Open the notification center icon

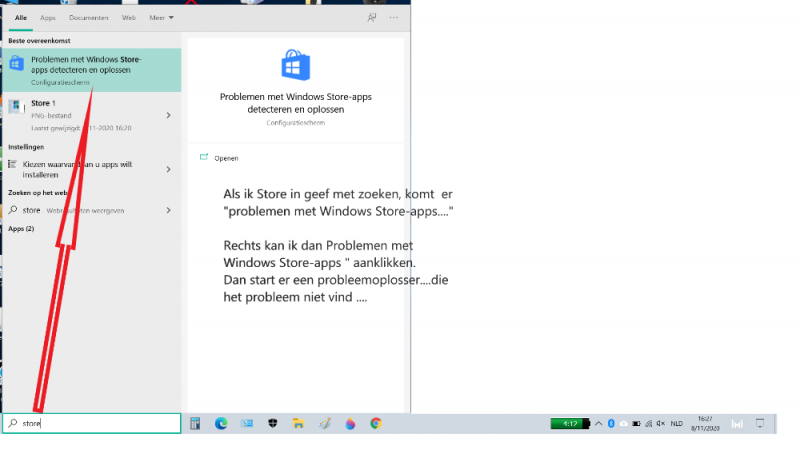coord(760,424)
